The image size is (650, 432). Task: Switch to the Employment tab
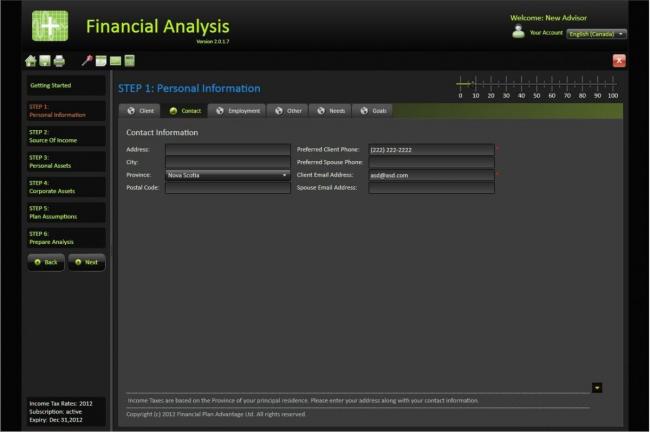click(238, 110)
